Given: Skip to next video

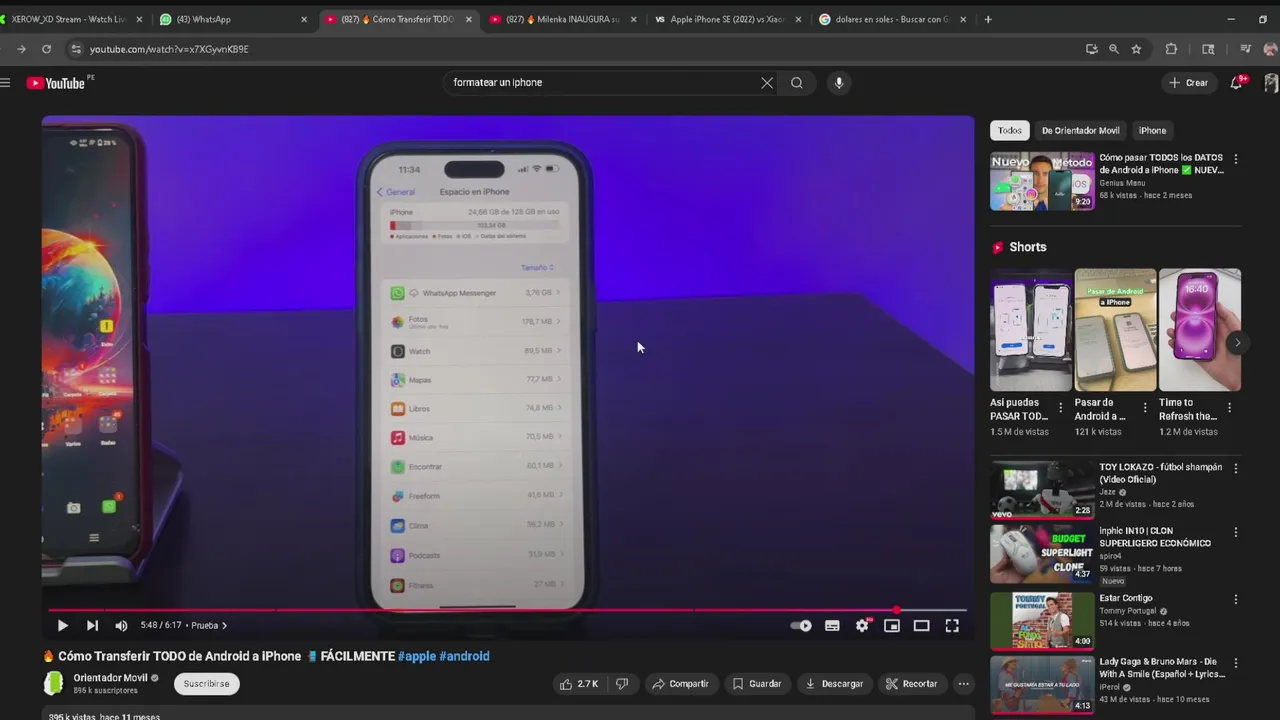Looking at the screenshot, I should pyautogui.click(x=92, y=626).
